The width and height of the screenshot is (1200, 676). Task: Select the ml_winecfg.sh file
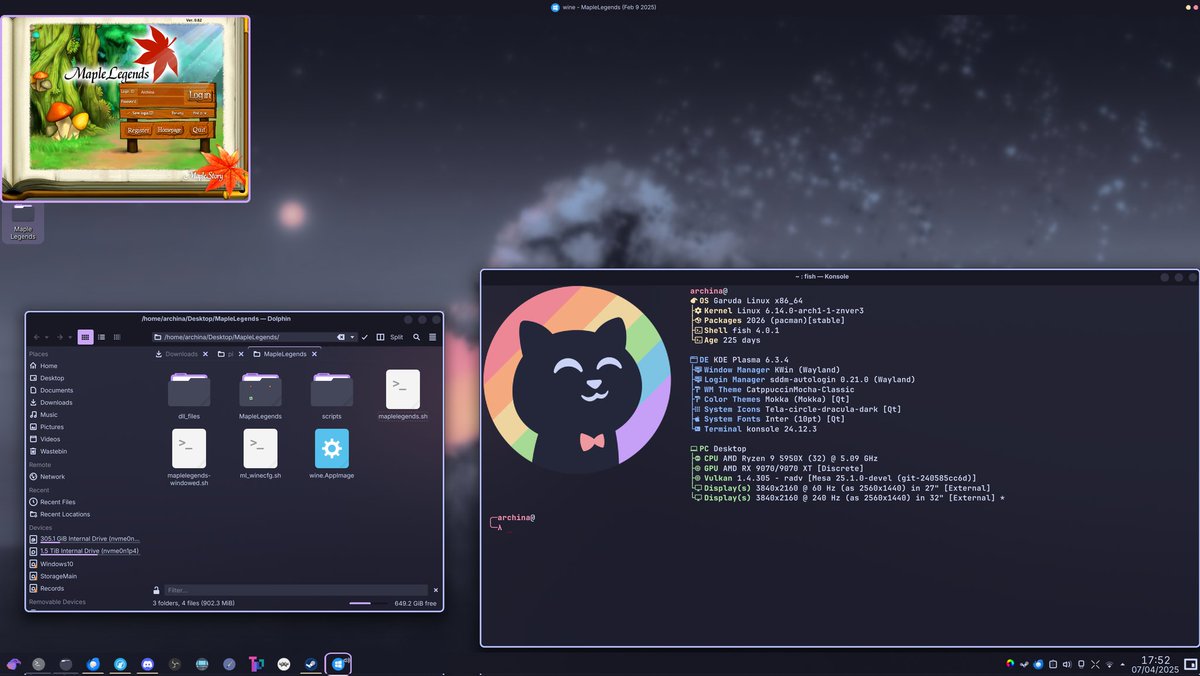(x=260, y=452)
